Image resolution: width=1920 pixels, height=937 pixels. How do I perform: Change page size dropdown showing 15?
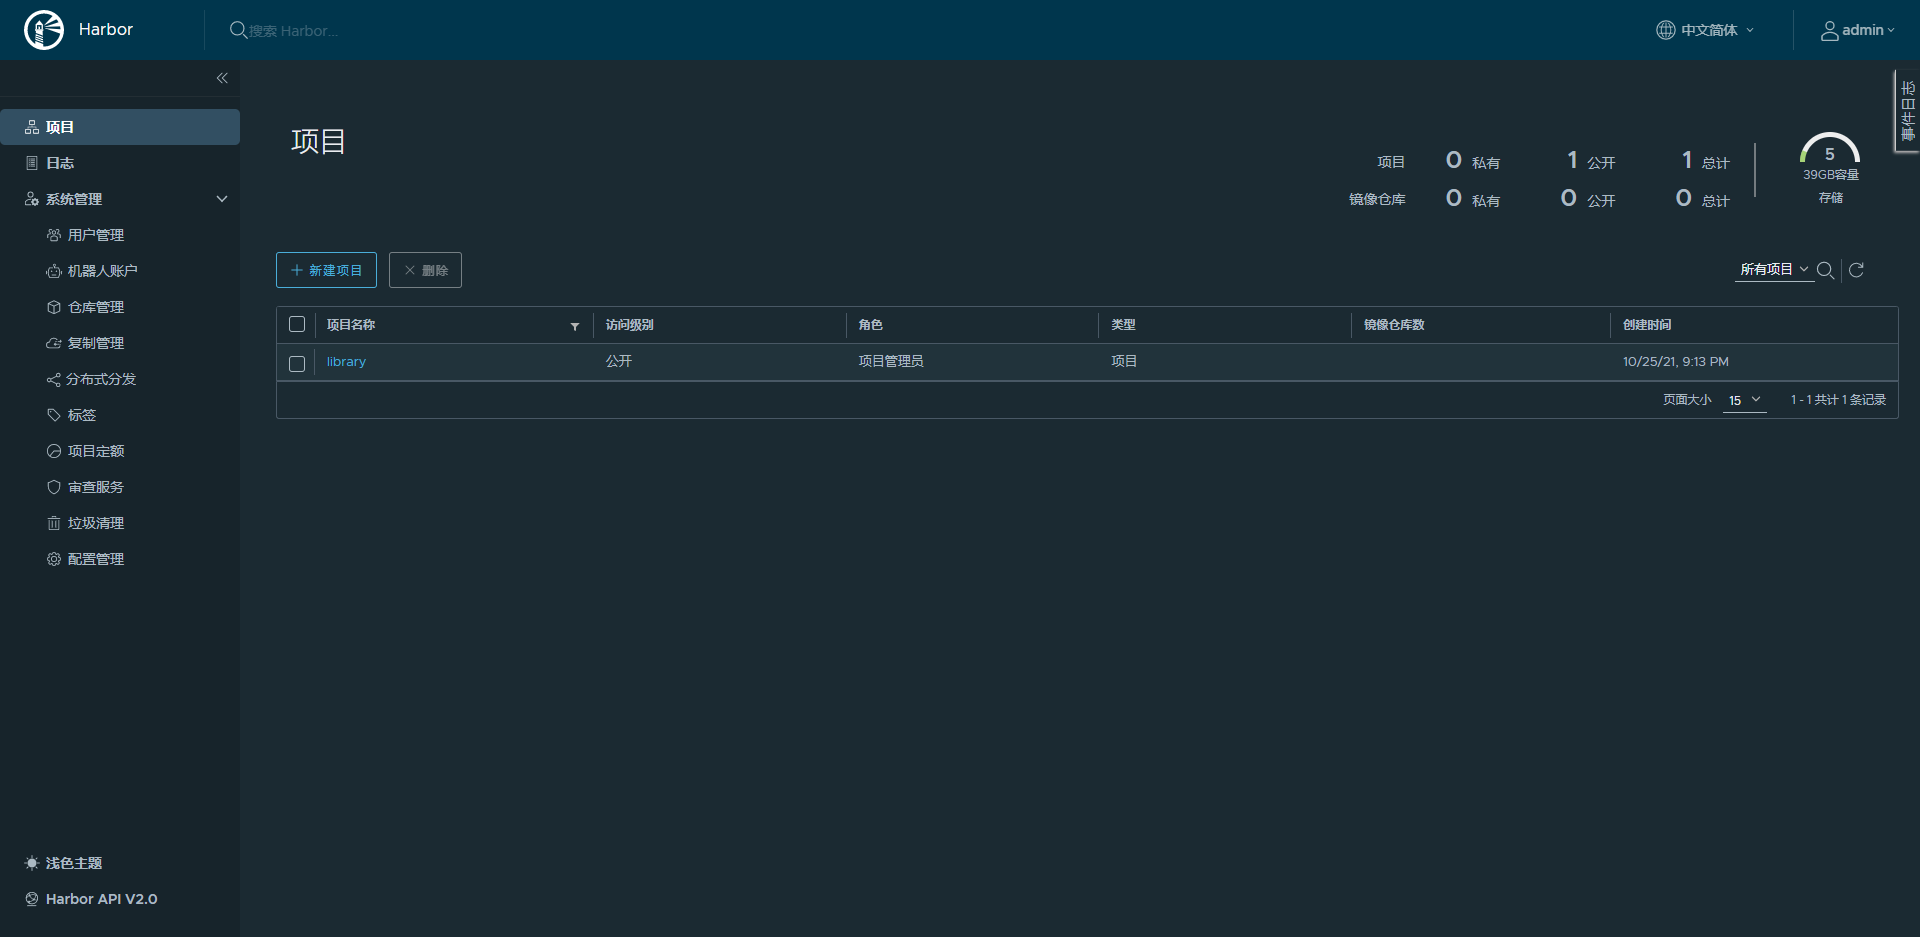1744,400
